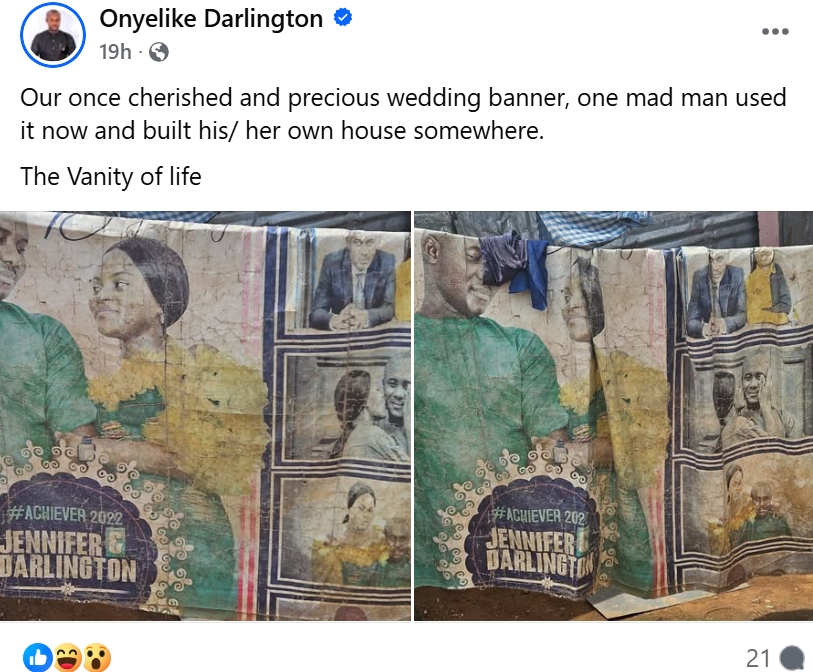Click the comment bubble icon

(792, 659)
